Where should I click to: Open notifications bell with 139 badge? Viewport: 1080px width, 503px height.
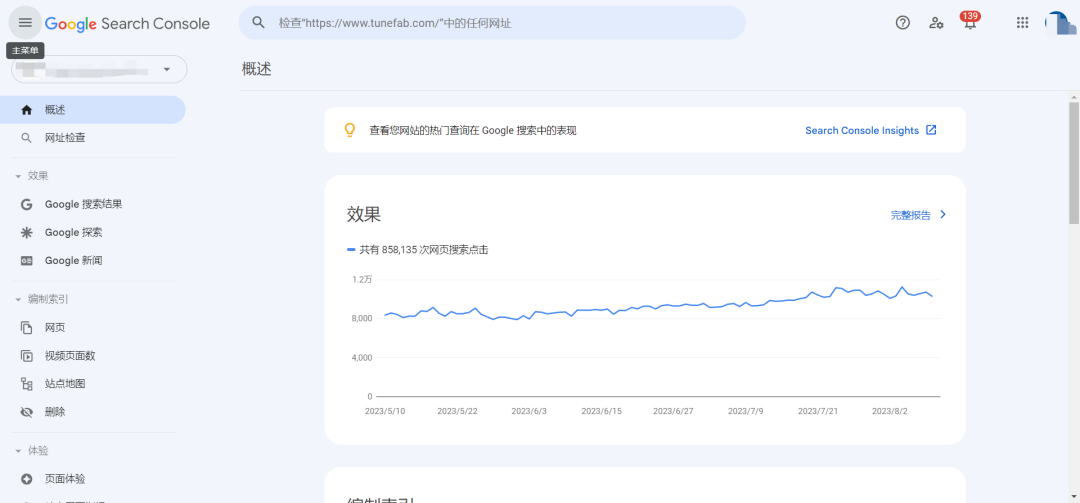click(x=970, y=21)
